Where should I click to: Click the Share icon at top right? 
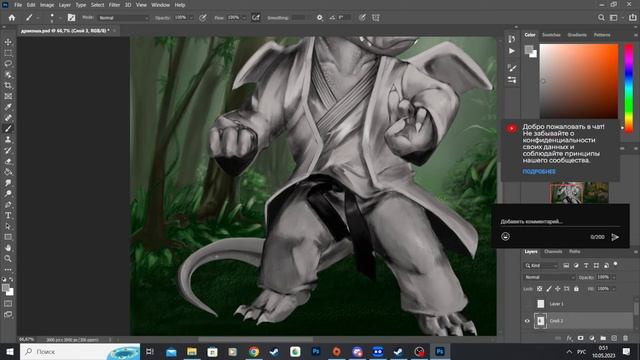tap(633, 18)
